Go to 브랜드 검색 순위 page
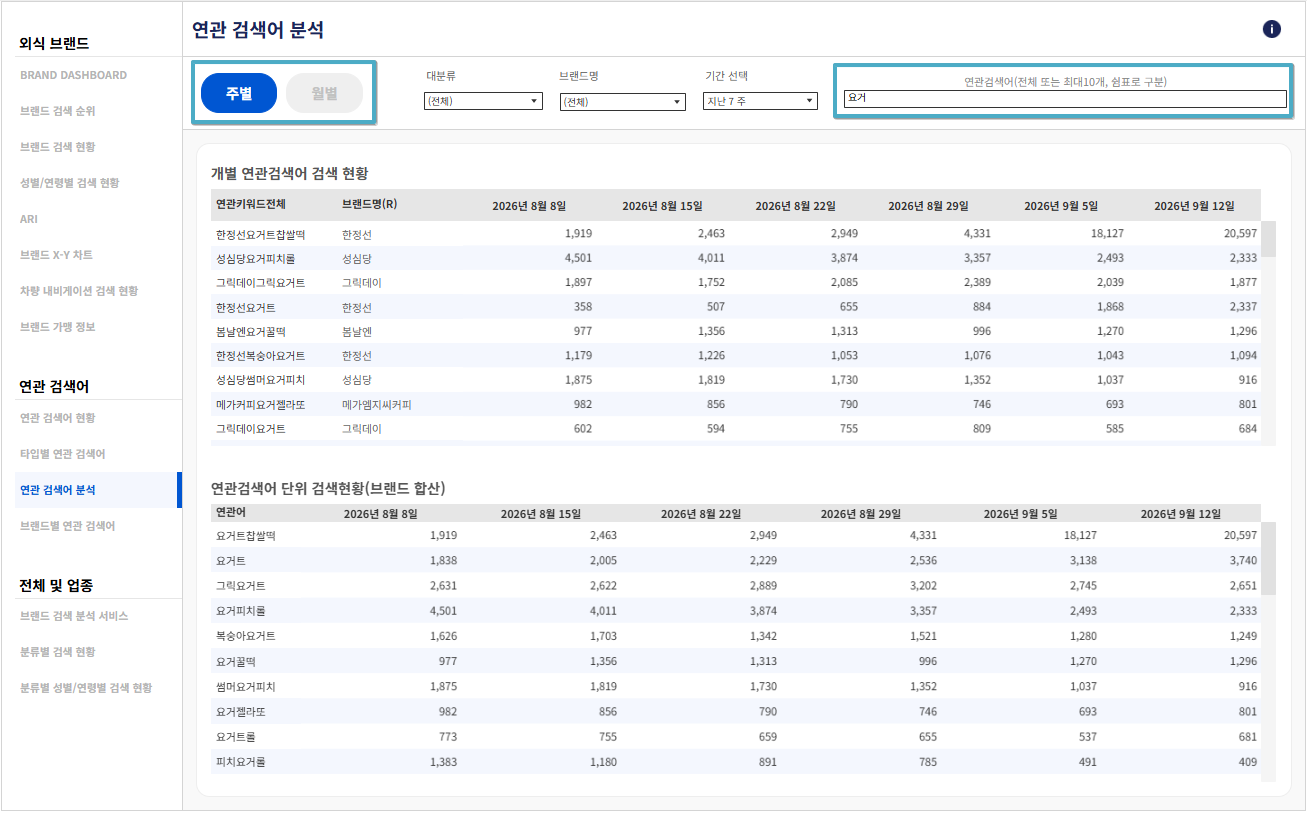The image size is (1307, 814). 58,111
